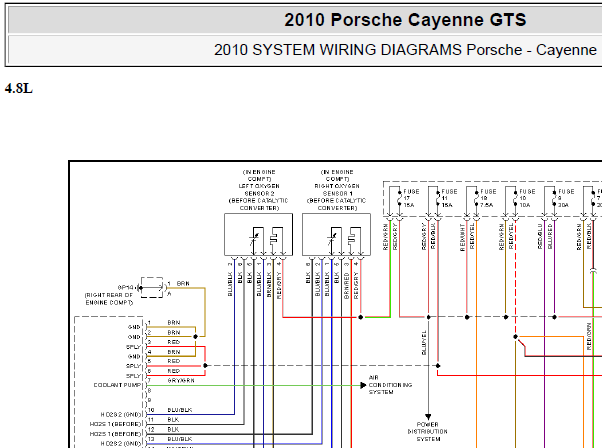This screenshot has height=448, width=602.
Task: Click the left oxygen sensor component box
Action: [x=258, y=235]
